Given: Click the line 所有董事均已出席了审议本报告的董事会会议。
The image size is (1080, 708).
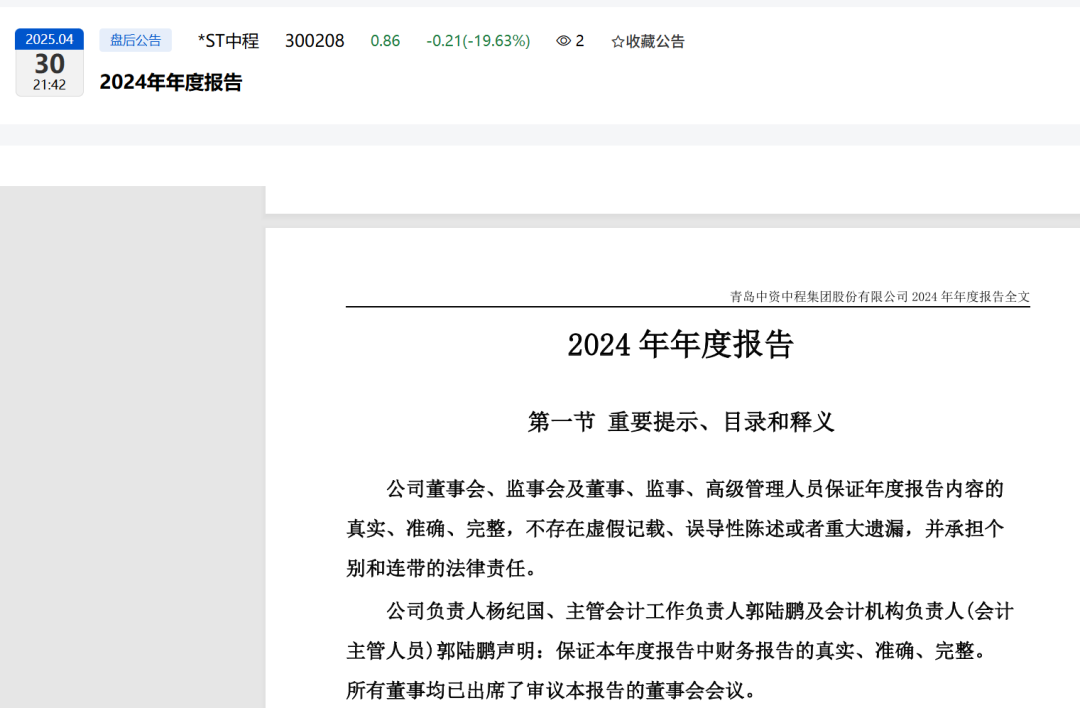Looking at the screenshot, I should (552, 689).
